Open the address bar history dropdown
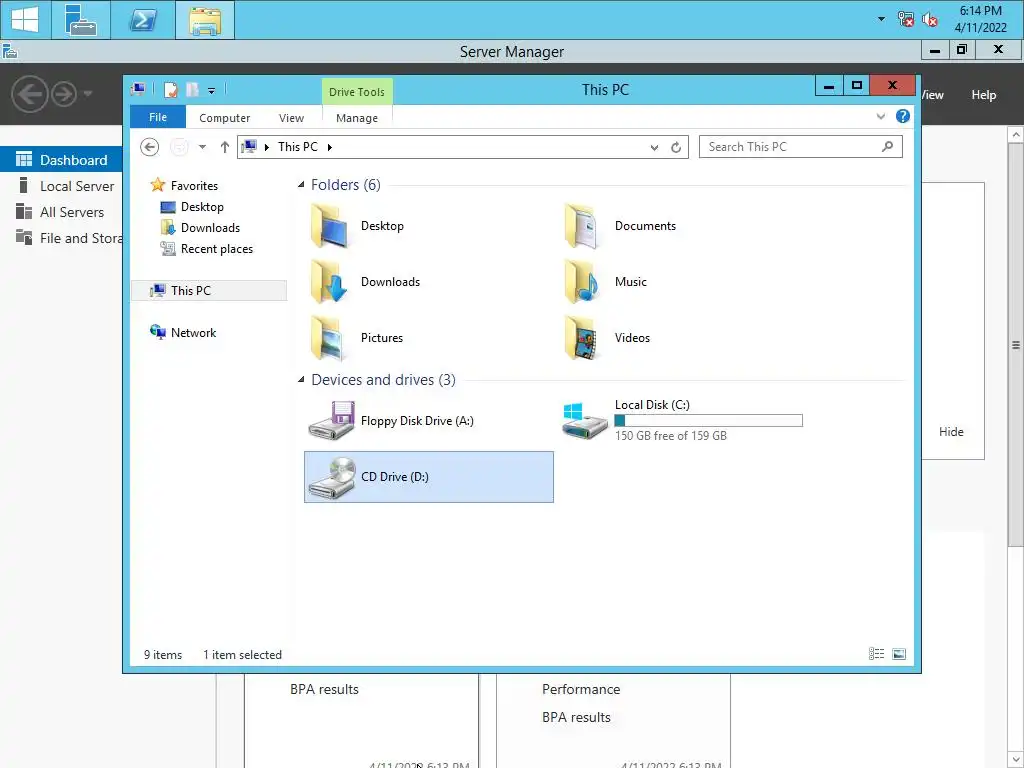 pyautogui.click(x=654, y=148)
